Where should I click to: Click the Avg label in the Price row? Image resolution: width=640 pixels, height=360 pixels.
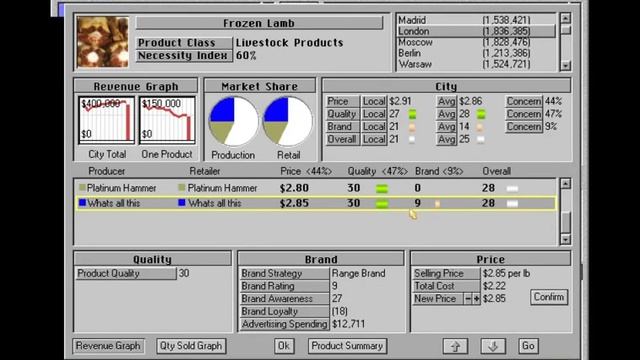coord(447,101)
